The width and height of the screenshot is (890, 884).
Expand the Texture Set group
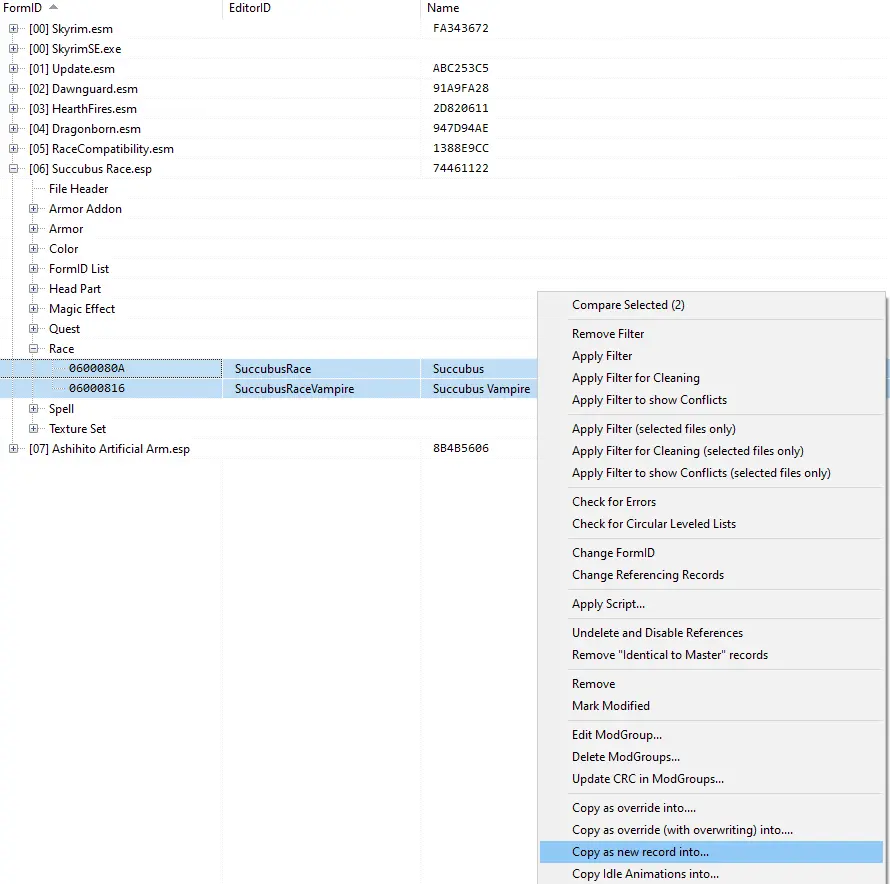33,429
